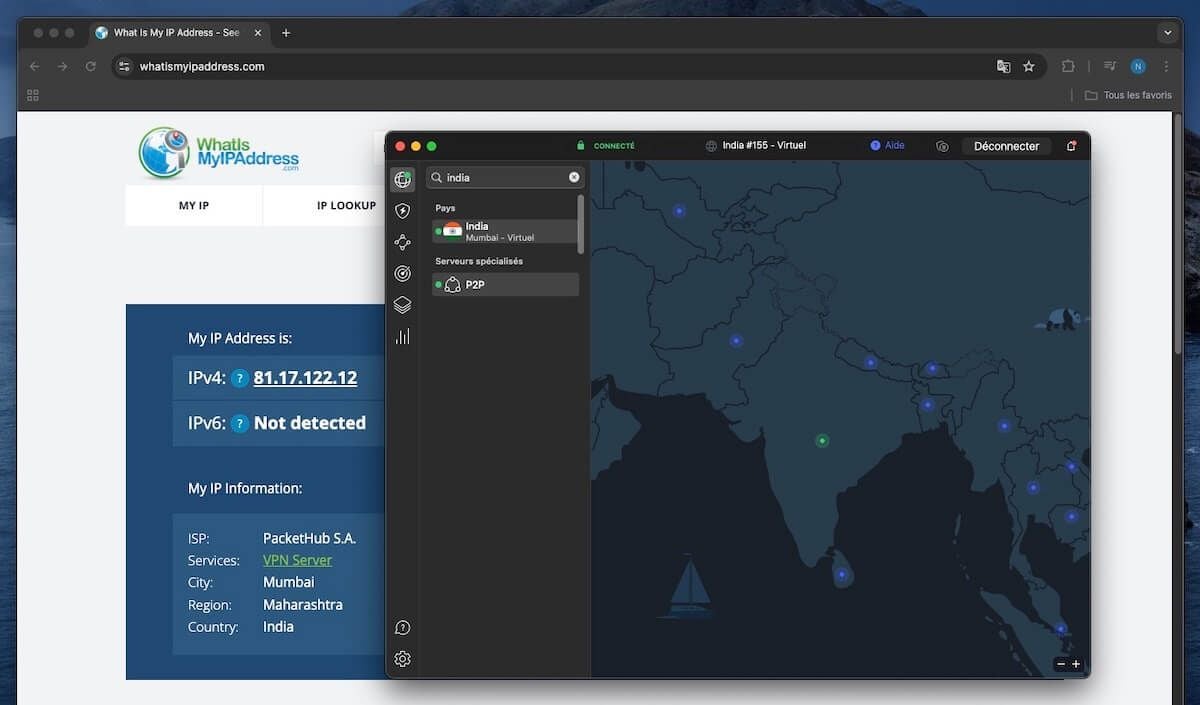The image size is (1200, 705).
Task: Open a new Chrome tab
Action: pos(286,33)
